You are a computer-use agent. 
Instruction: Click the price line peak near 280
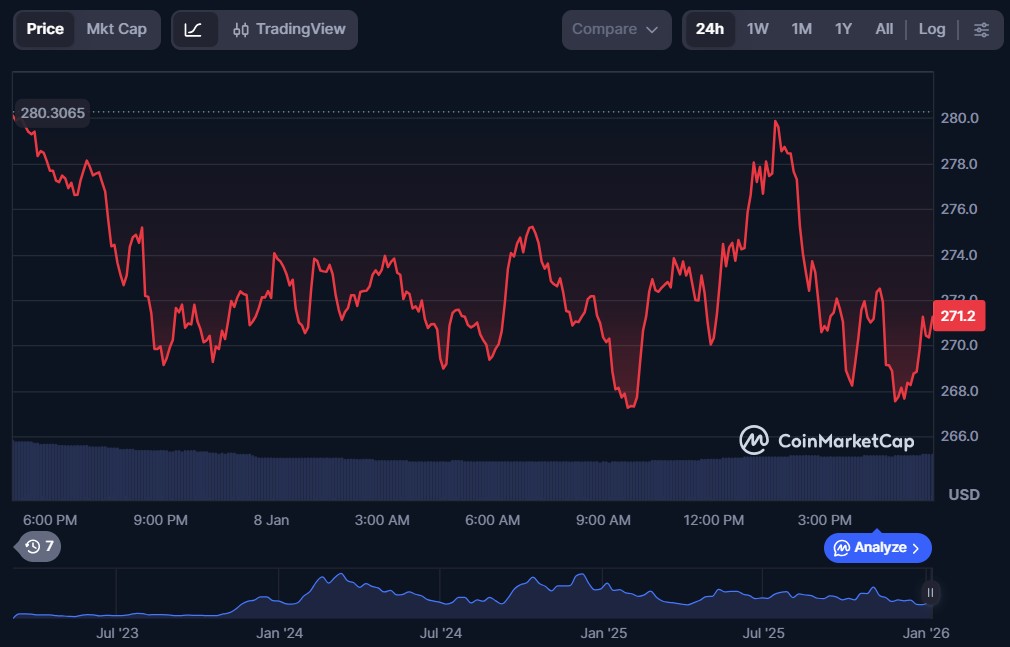pos(775,122)
